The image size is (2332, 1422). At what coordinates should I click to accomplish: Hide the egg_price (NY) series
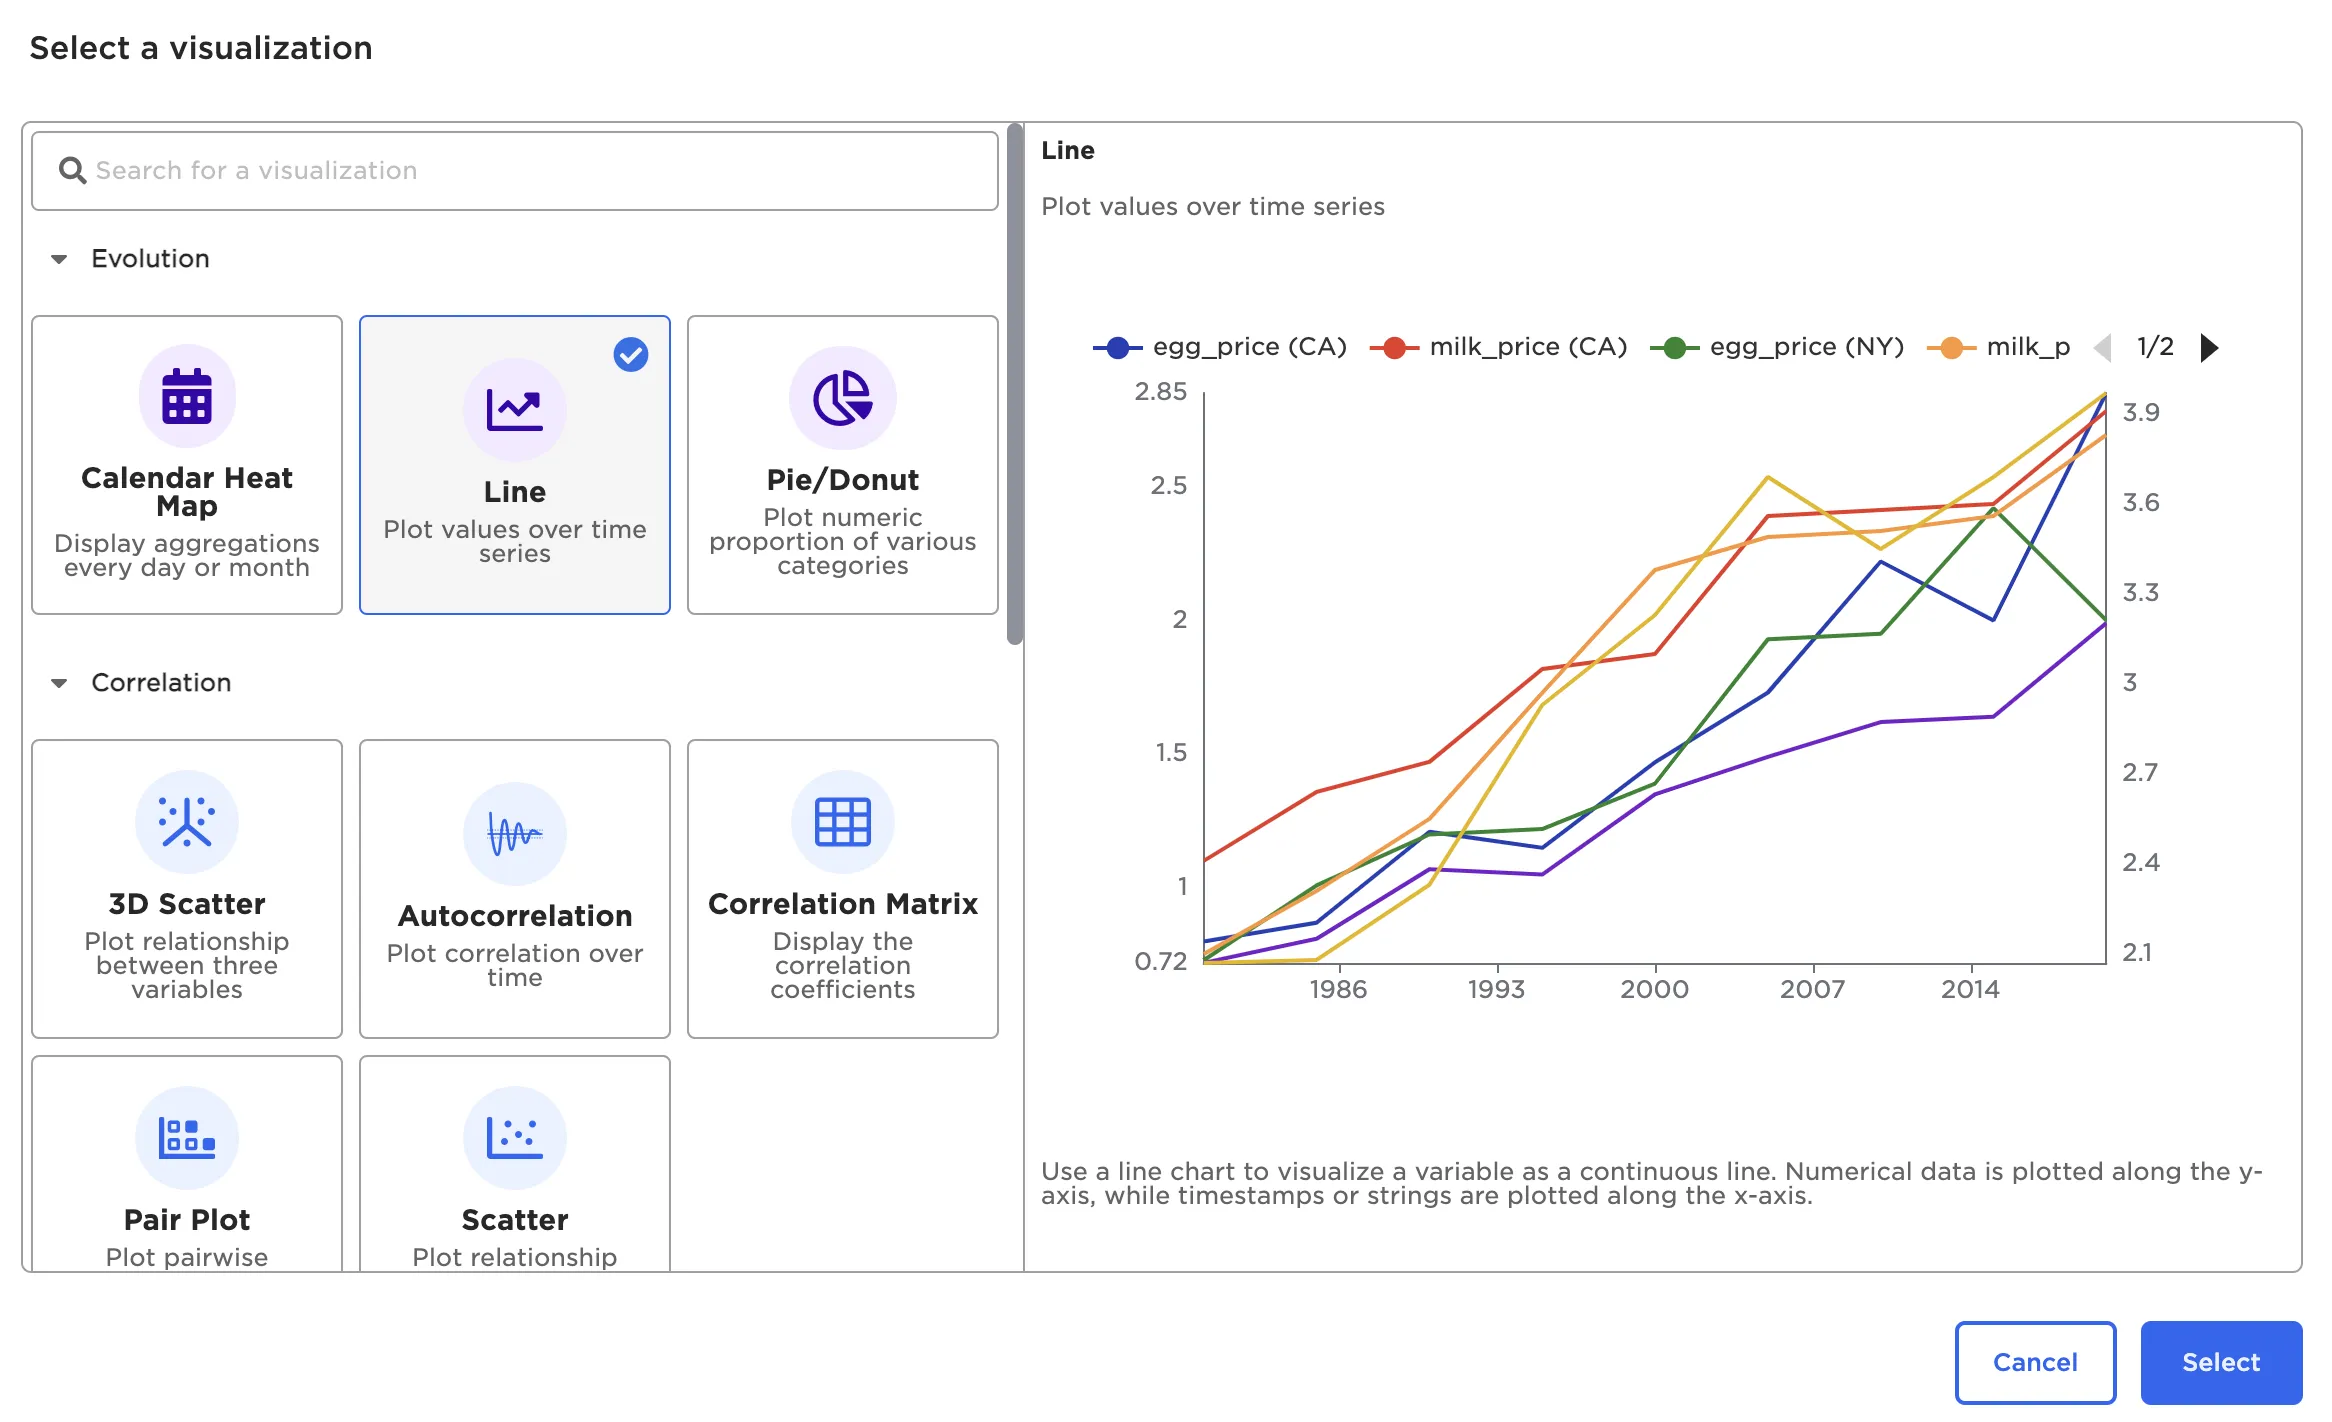coord(1777,347)
